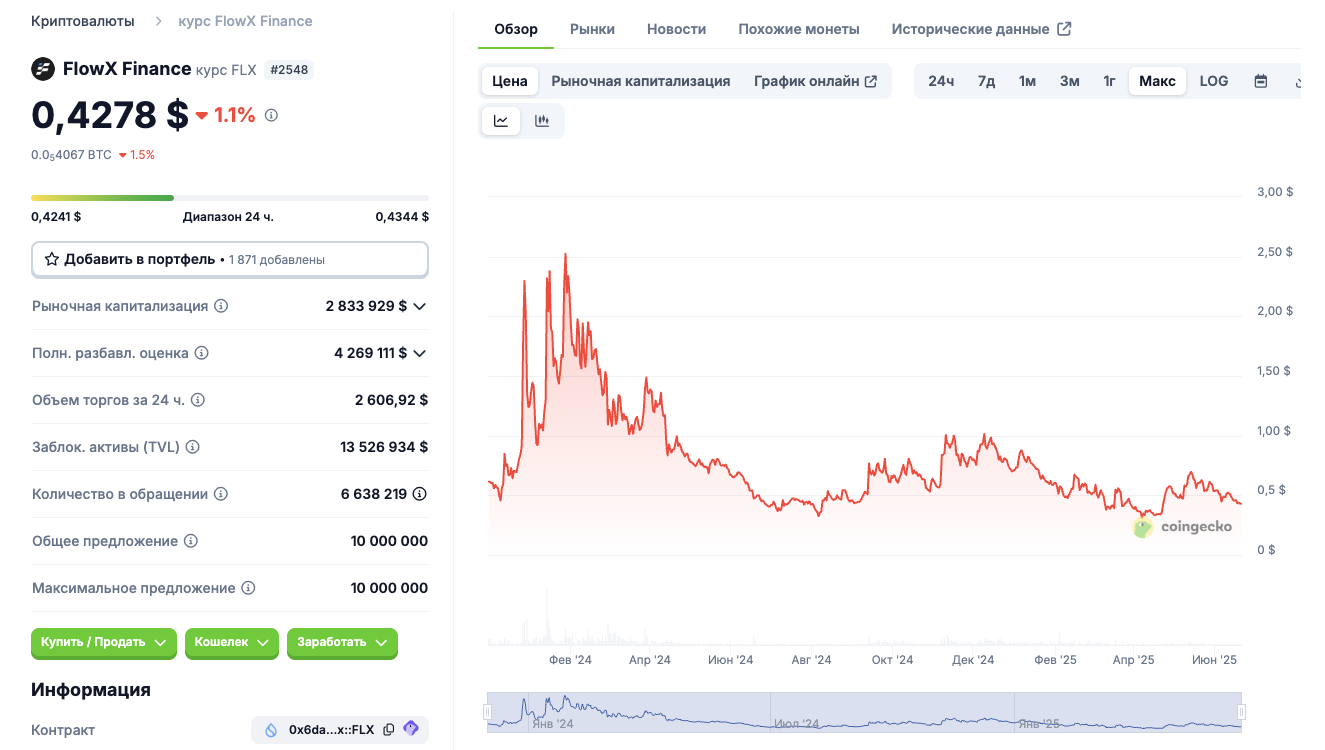Click the Фев '24 price peak on chart
Screen dimensions: 1325x750
[x=566, y=255]
